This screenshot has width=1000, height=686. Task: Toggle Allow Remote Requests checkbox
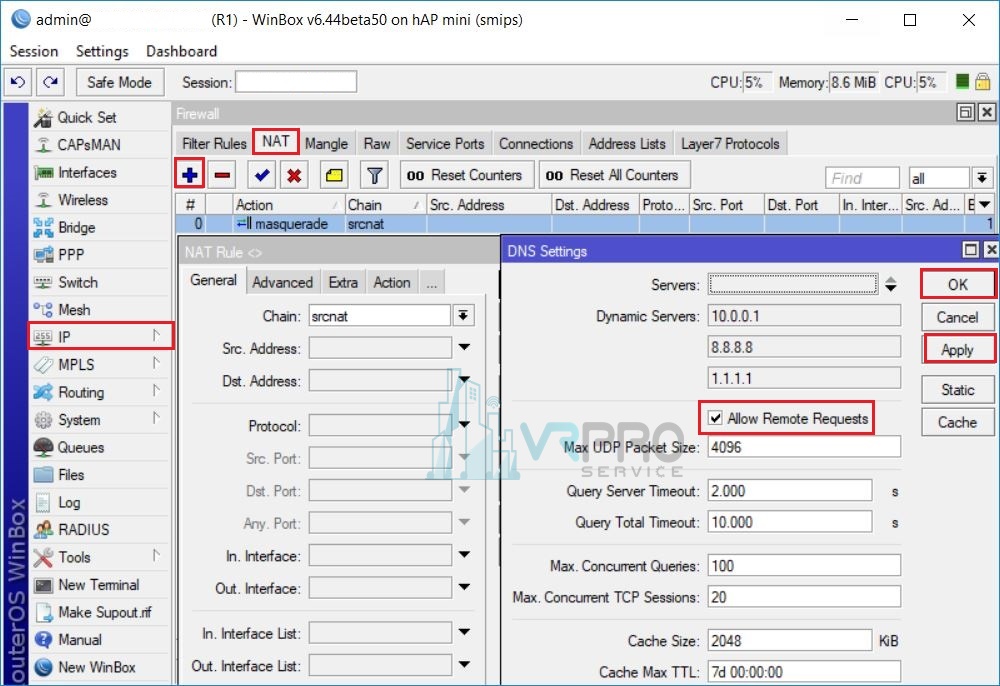pos(716,418)
